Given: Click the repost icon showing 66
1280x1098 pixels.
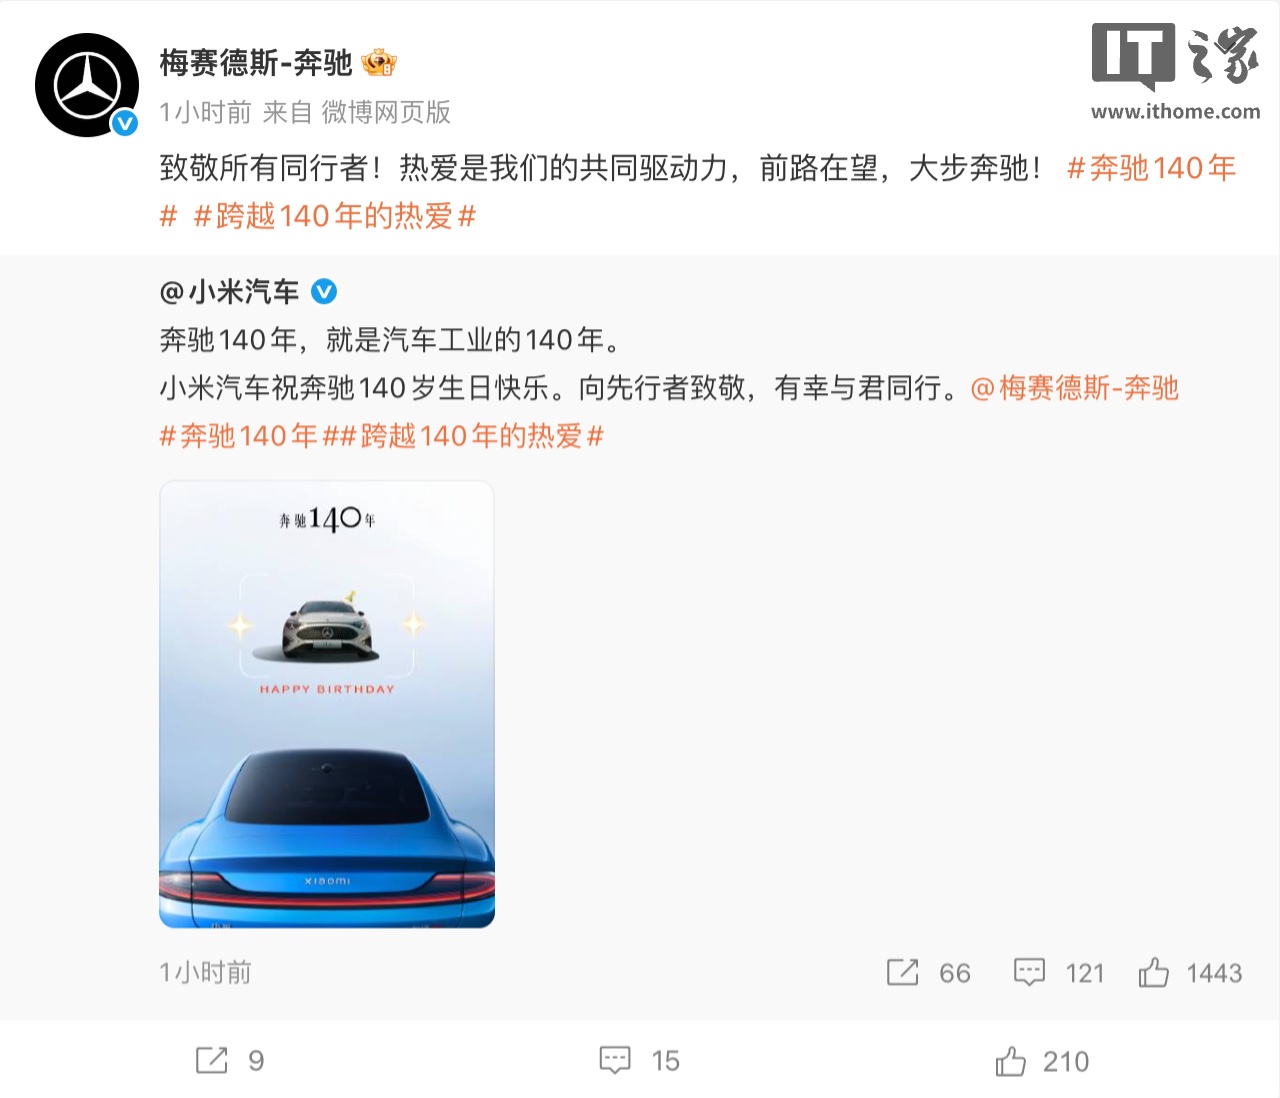Looking at the screenshot, I should [x=902, y=972].
